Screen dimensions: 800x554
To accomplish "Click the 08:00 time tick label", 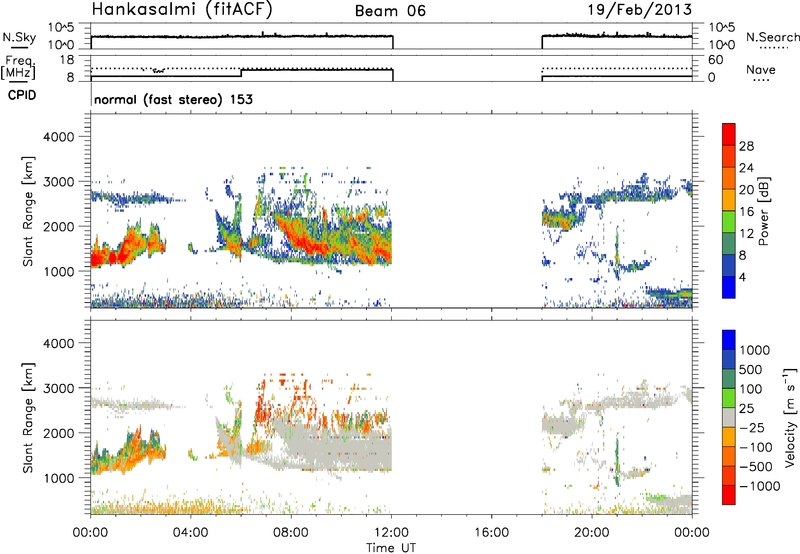I will click(291, 533).
